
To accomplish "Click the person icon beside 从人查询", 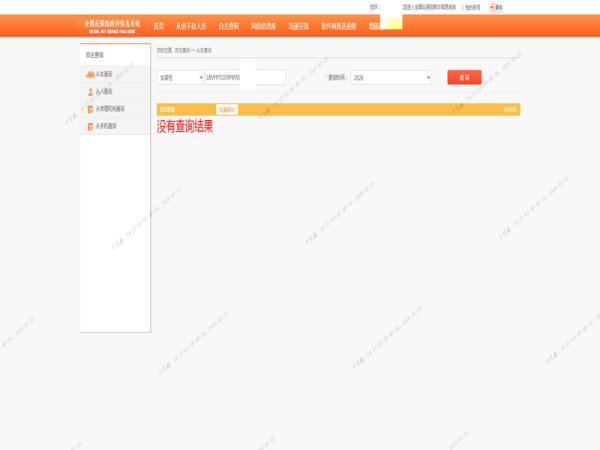I will tap(90, 91).
